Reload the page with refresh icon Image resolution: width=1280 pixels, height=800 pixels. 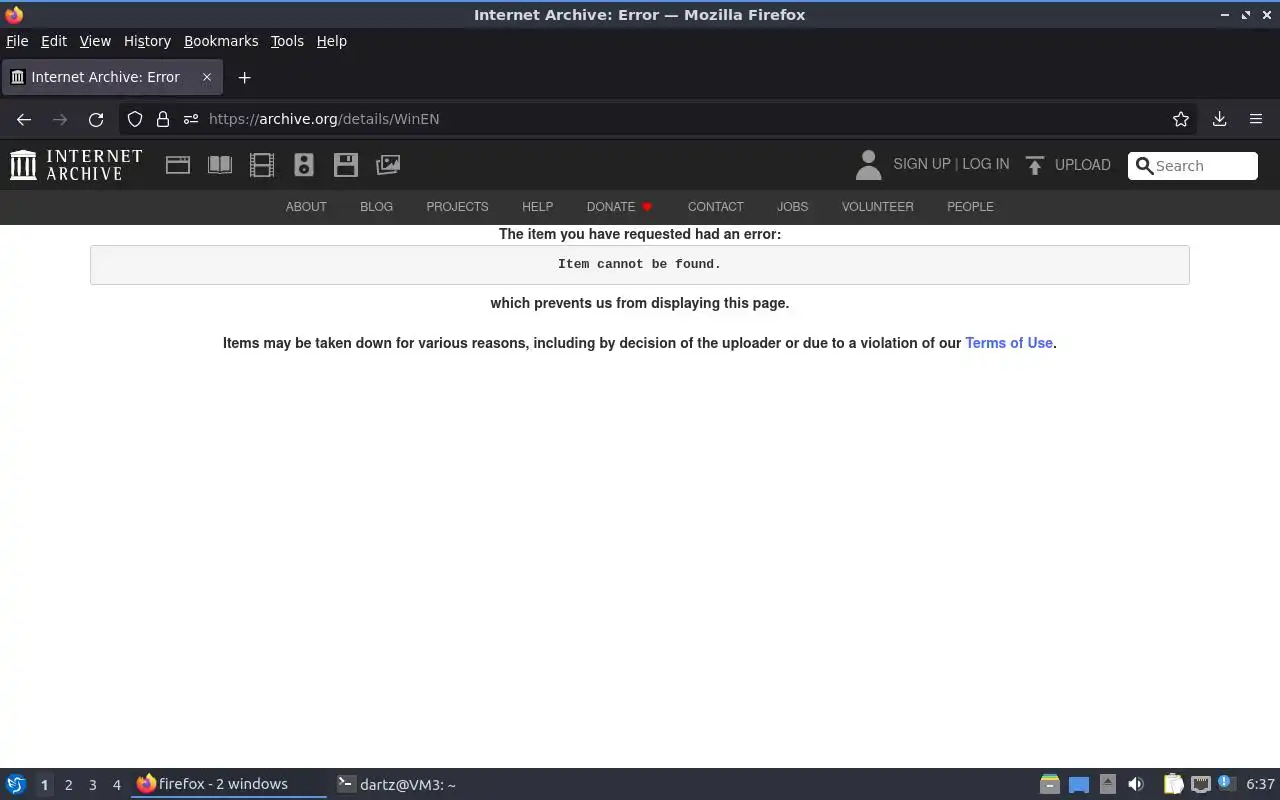click(x=96, y=119)
